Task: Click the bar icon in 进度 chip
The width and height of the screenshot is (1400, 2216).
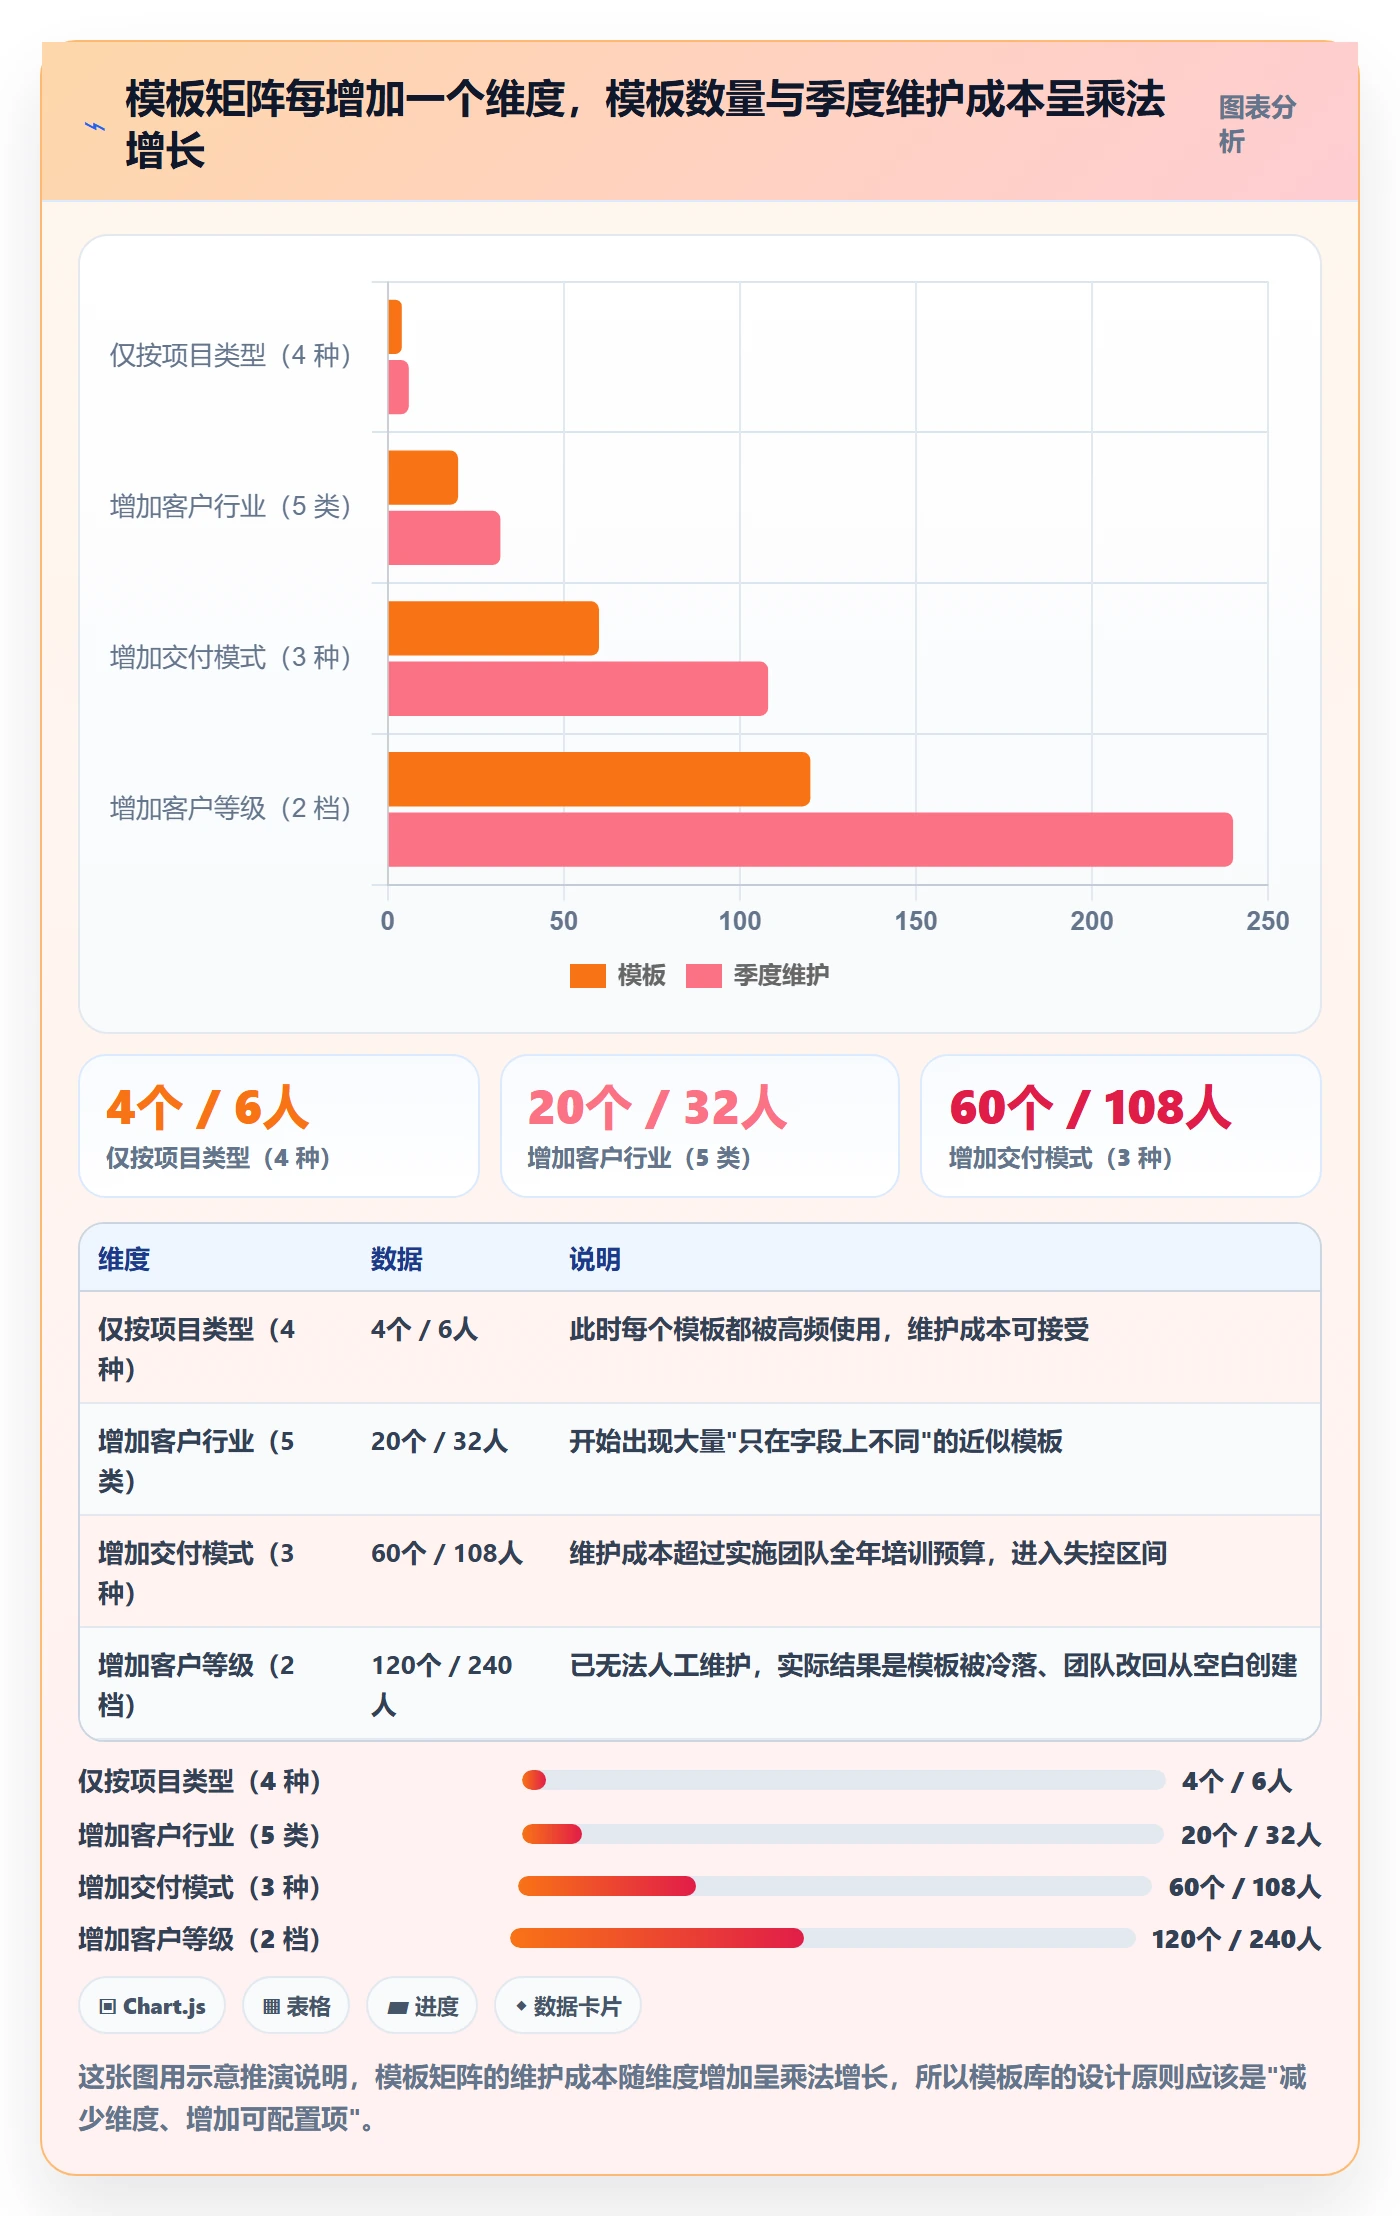Action: (397, 2007)
